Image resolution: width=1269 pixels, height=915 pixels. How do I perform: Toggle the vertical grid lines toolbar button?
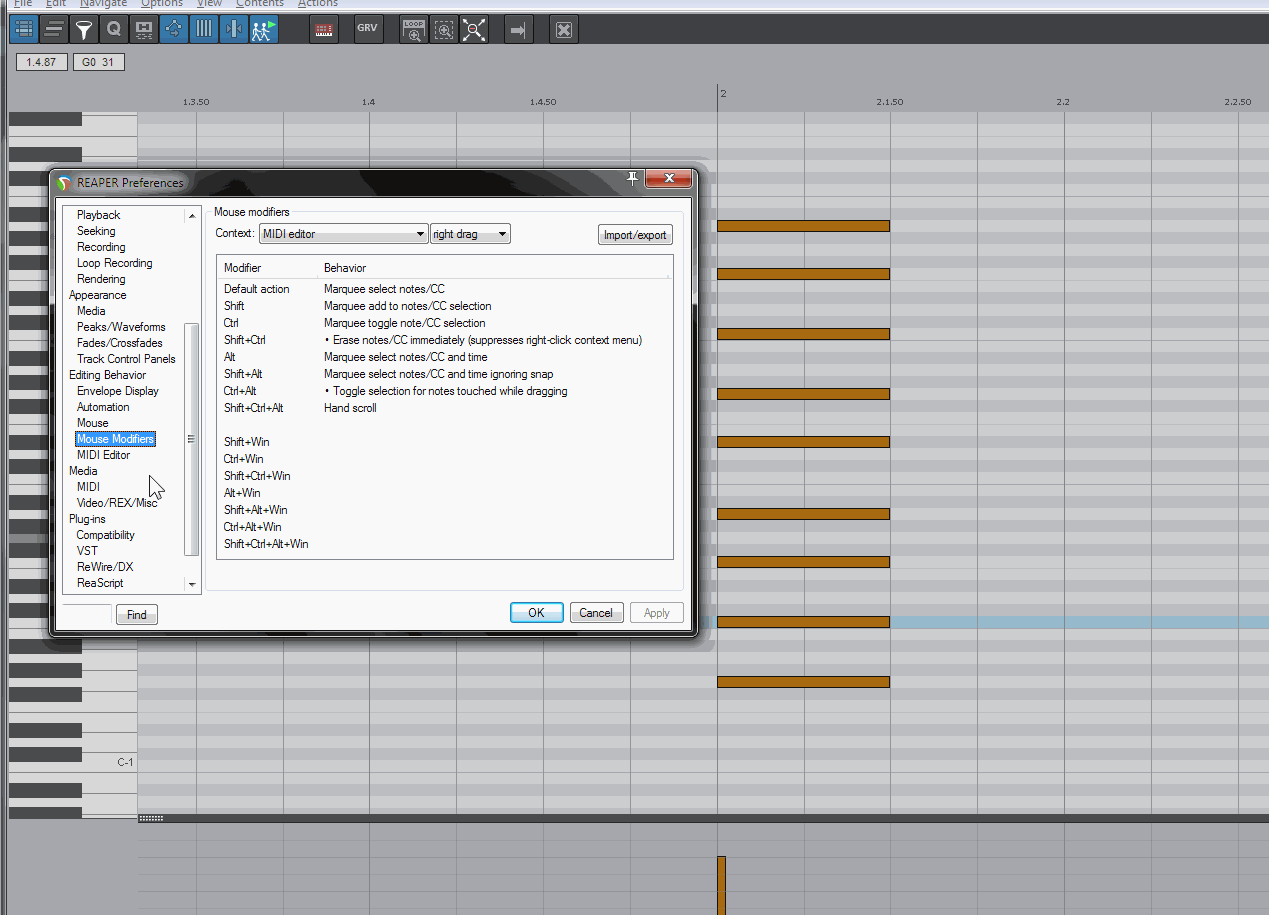[x=204, y=30]
